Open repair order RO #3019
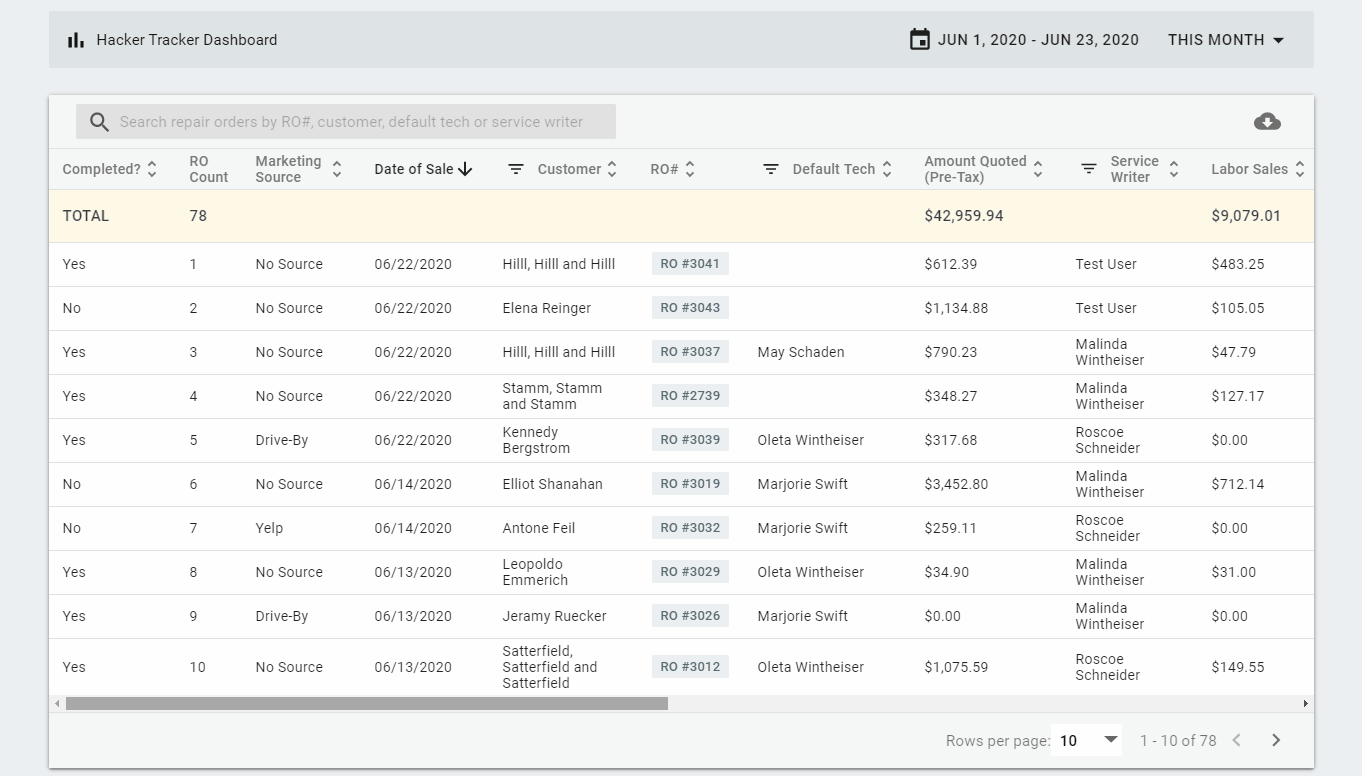The height and width of the screenshot is (776, 1362). click(690, 484)
